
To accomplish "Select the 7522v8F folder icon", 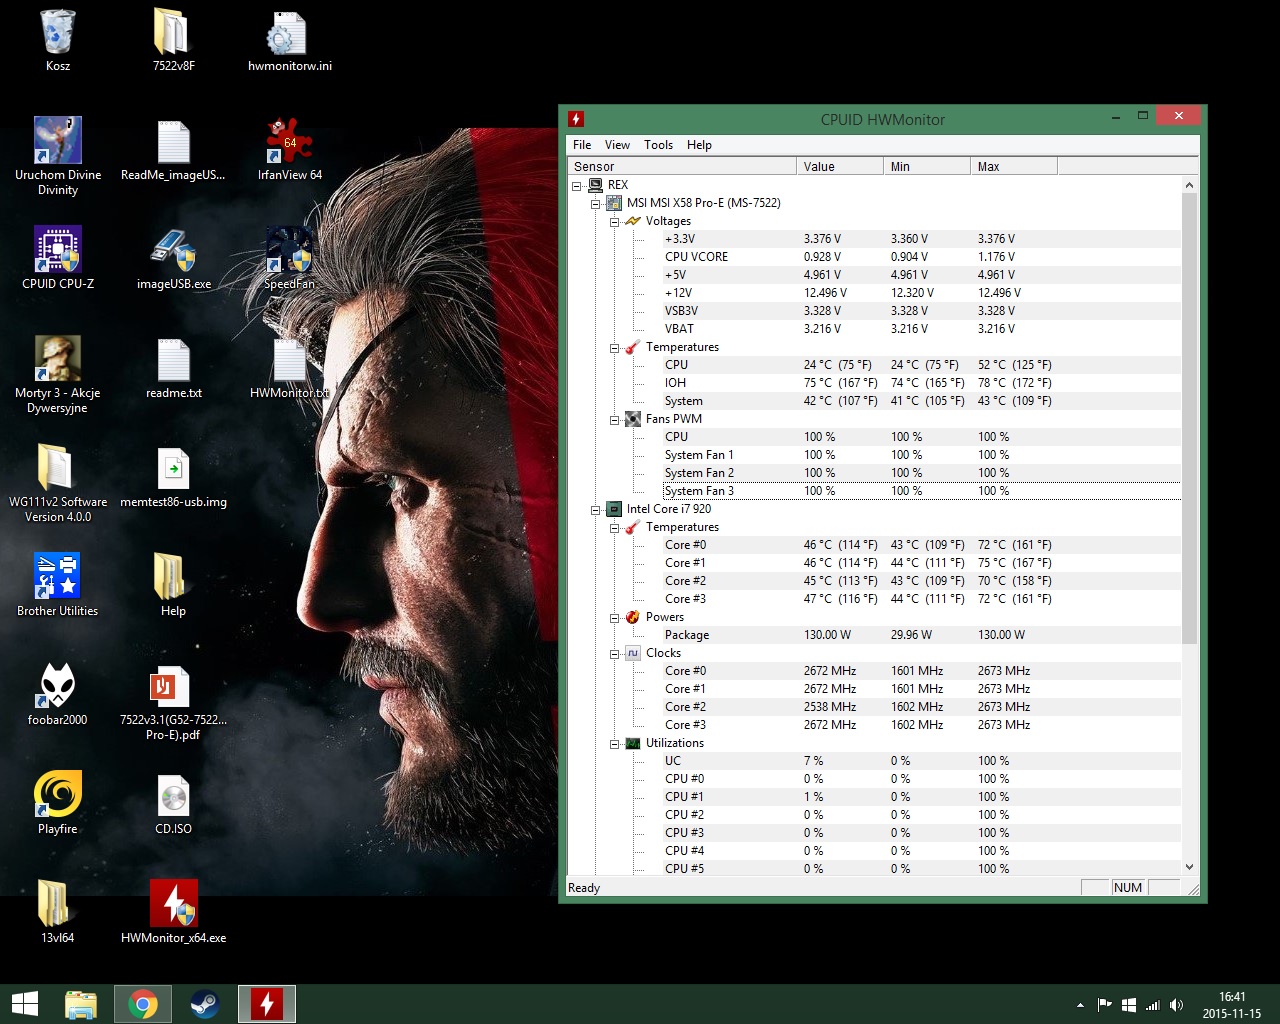I will pyautogui.click(x=172, y=33).
